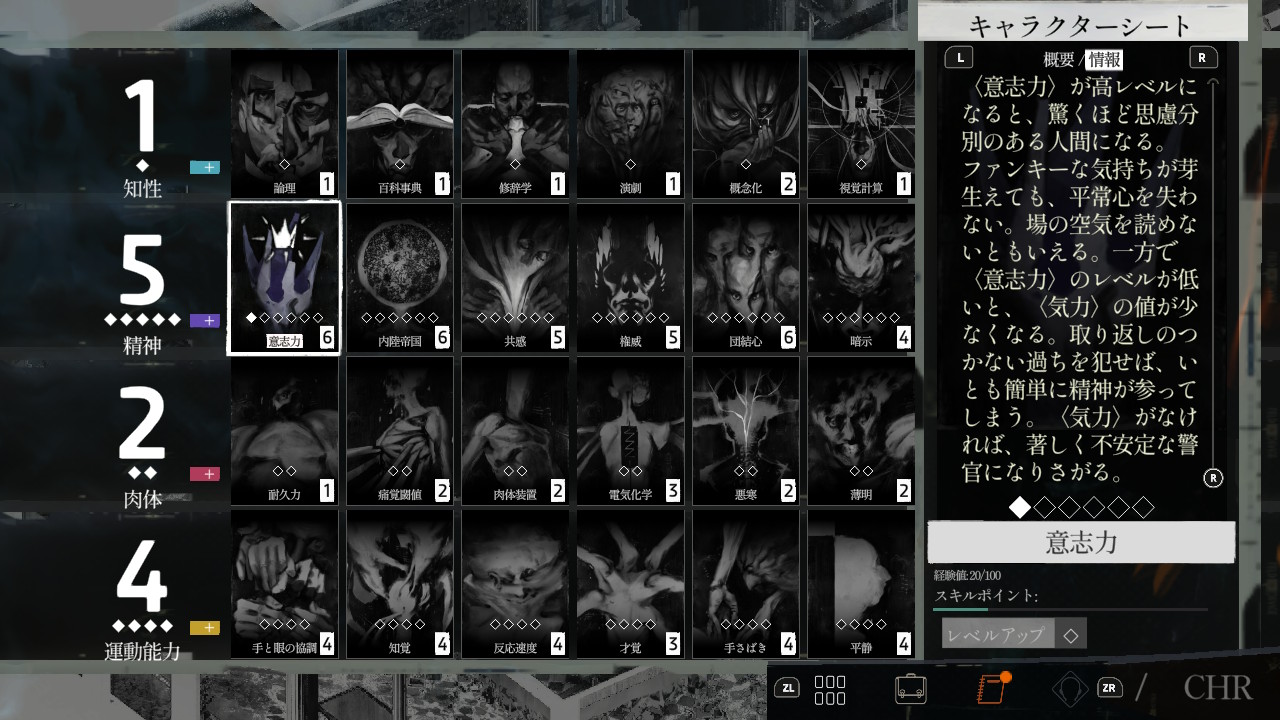The width and height of the screenshot is (1280, 720).
Task: Open the journal notebook icon
Action: [991, 689]
